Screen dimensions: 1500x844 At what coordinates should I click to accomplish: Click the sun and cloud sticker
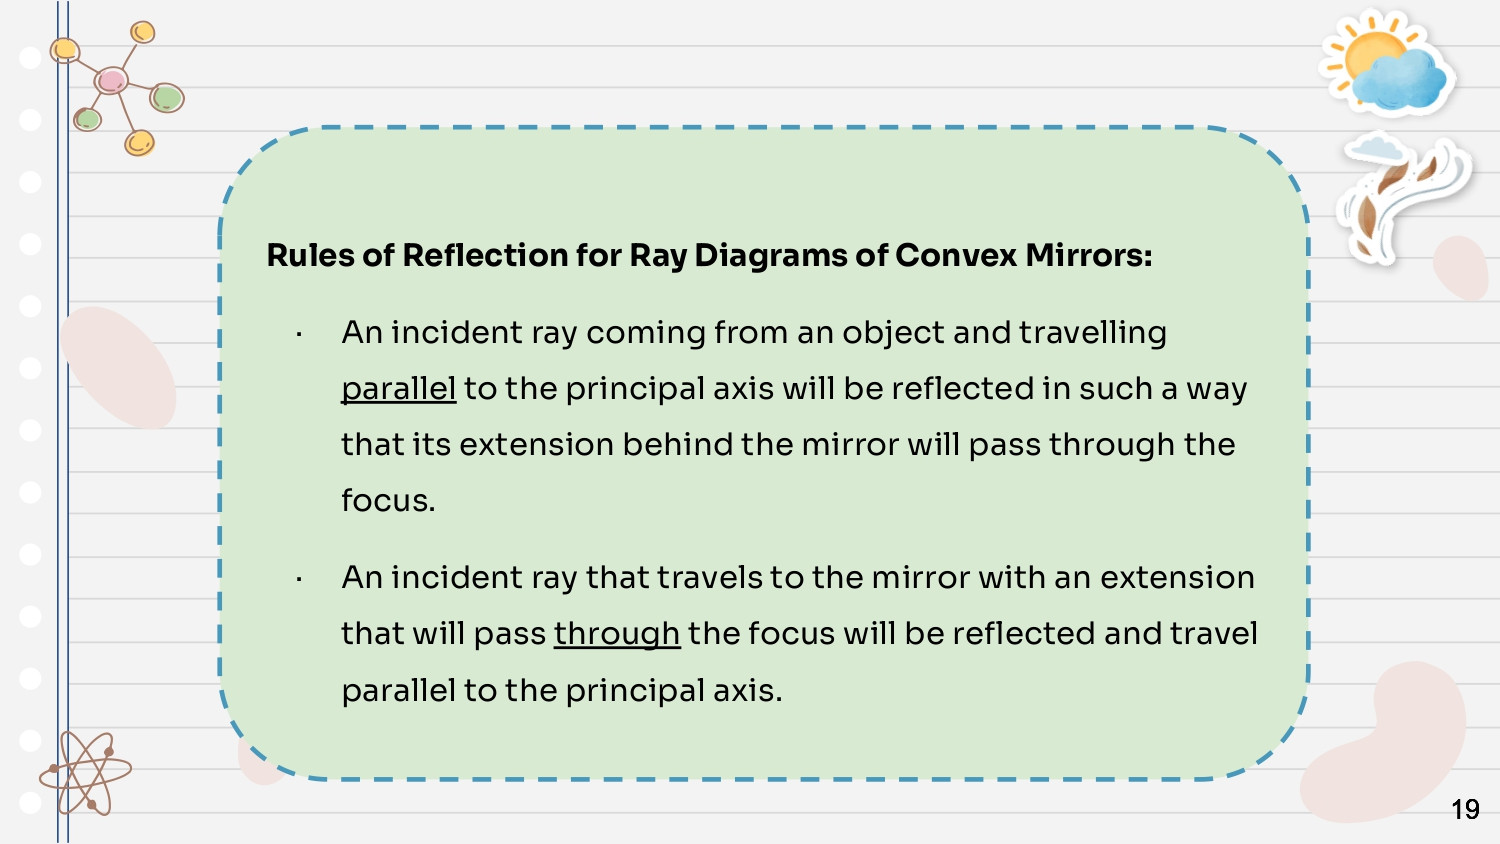pyautogui.click(x=1387, y=64)
